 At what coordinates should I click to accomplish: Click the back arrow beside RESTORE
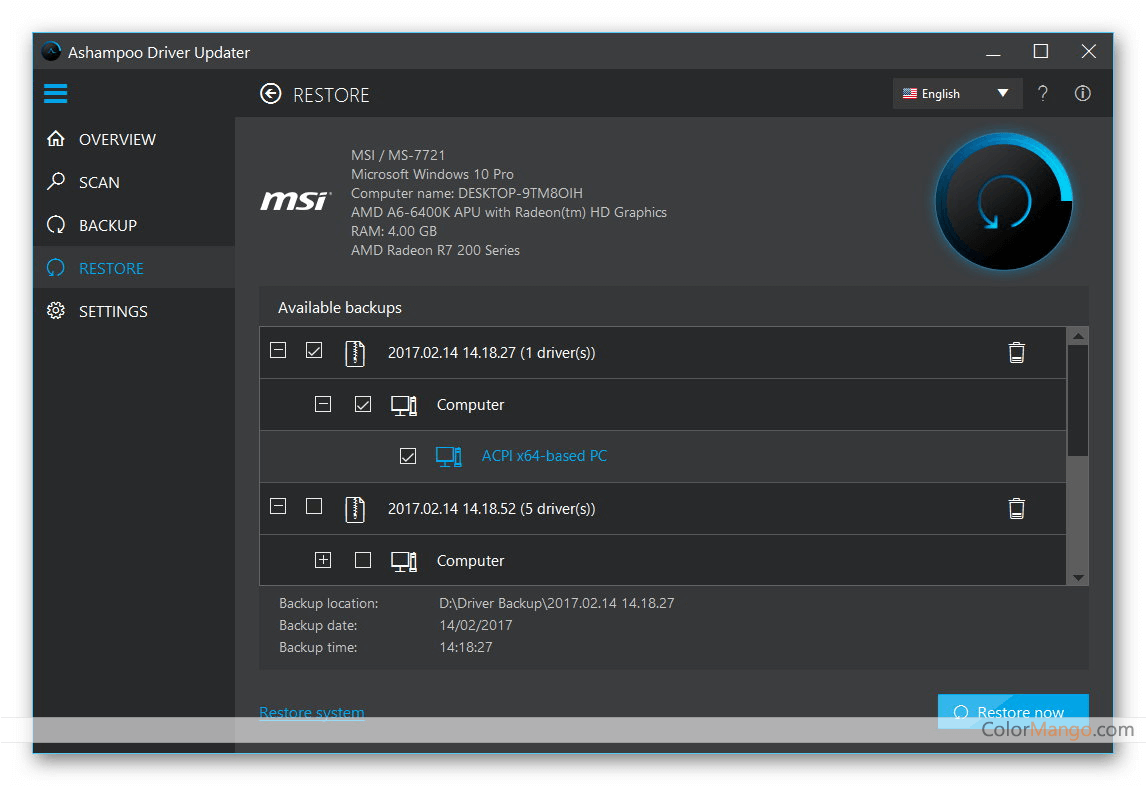tap(270, 94)
